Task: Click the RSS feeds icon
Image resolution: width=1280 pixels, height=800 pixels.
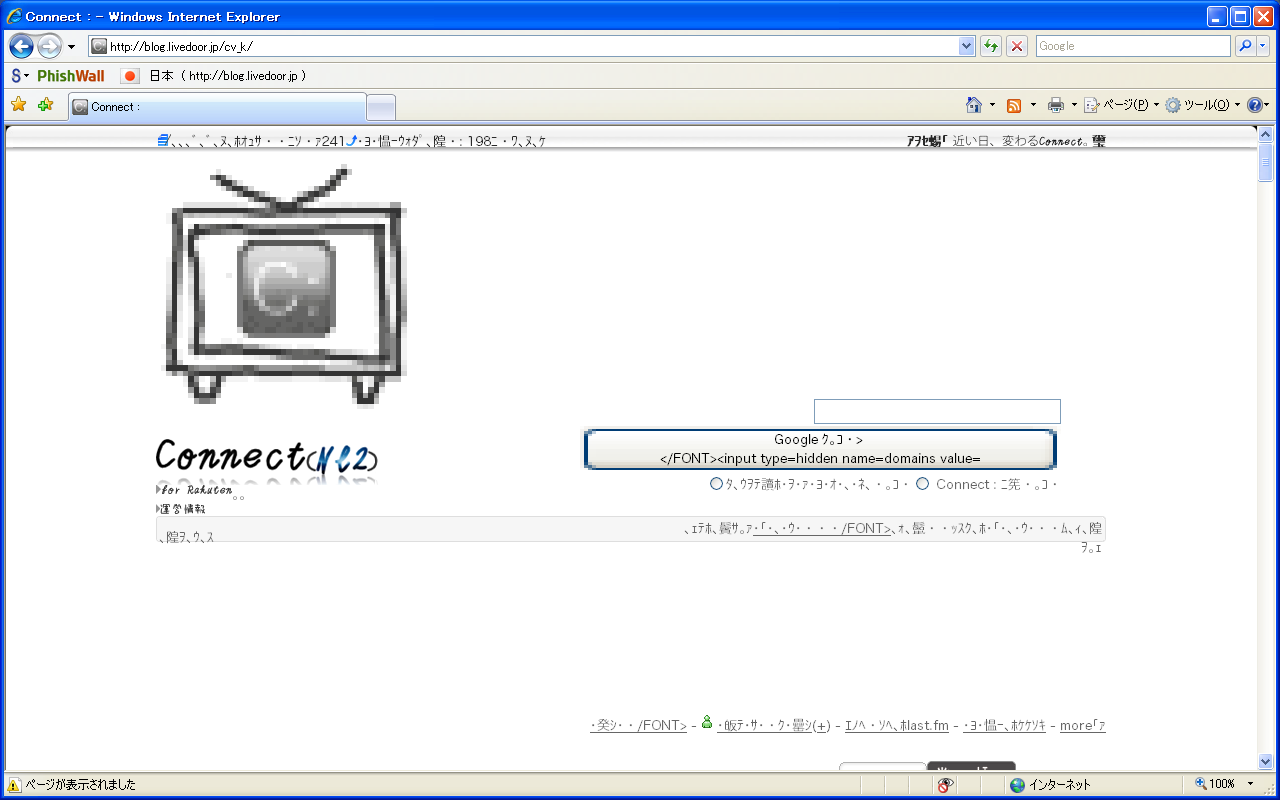Action: point(1014,105)
